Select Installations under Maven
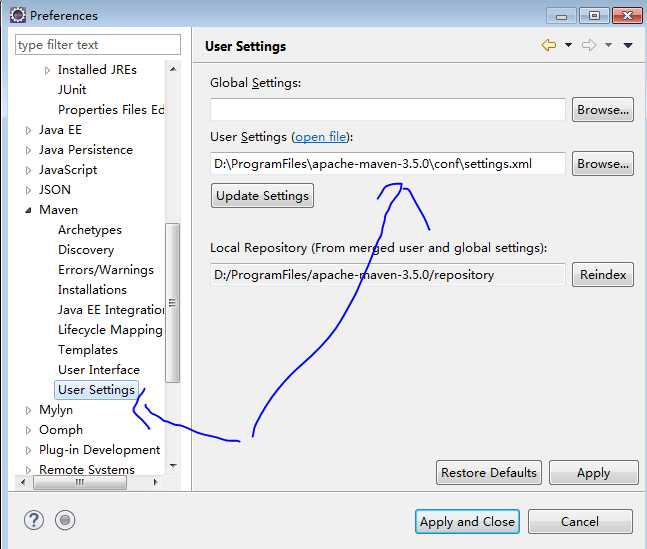The height and width of the screenshot is (549, 647). click(92, 290)
